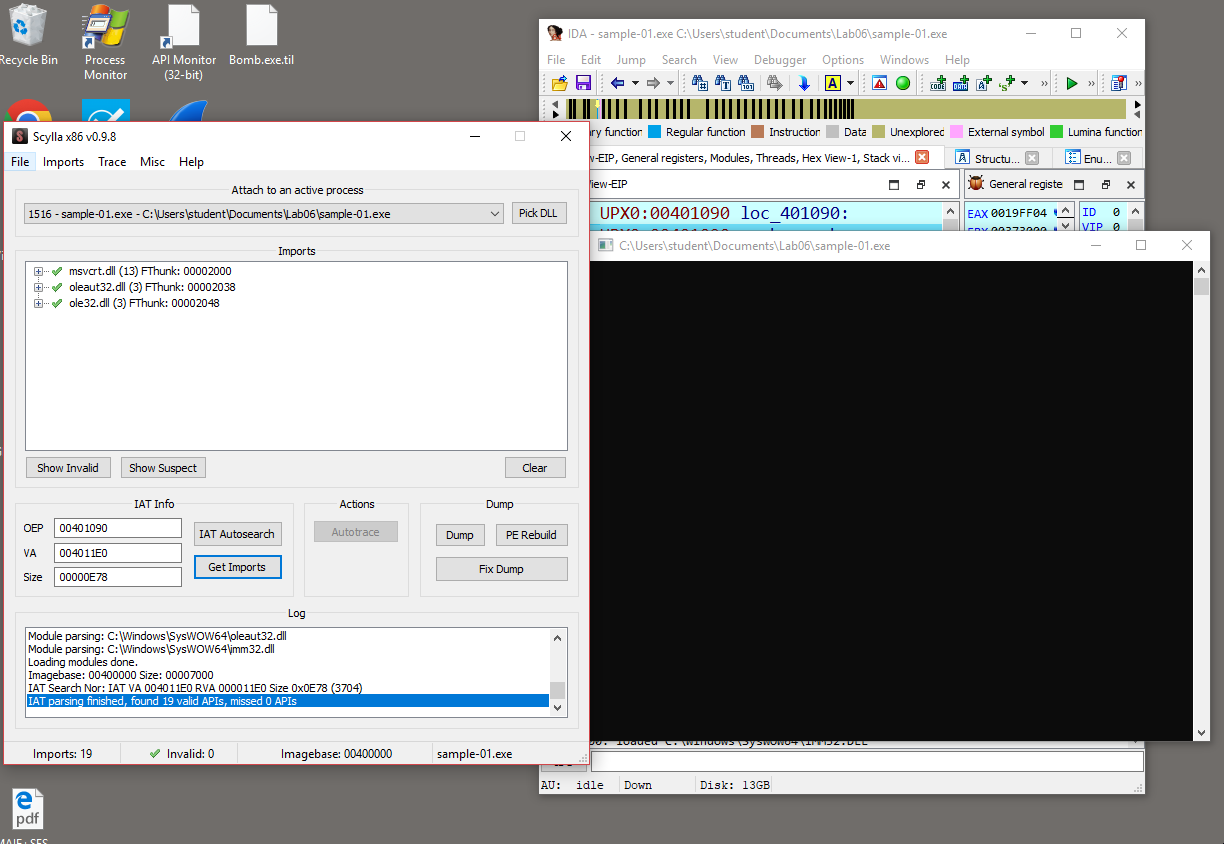This screenshot has width=1224, height=844.
Task: Click the console window vertical scrollbar
Action: [1201, 500]
